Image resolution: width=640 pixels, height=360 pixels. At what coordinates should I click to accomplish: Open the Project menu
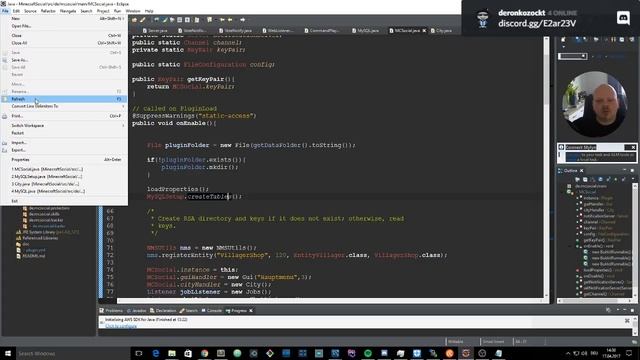click(103, 11)
